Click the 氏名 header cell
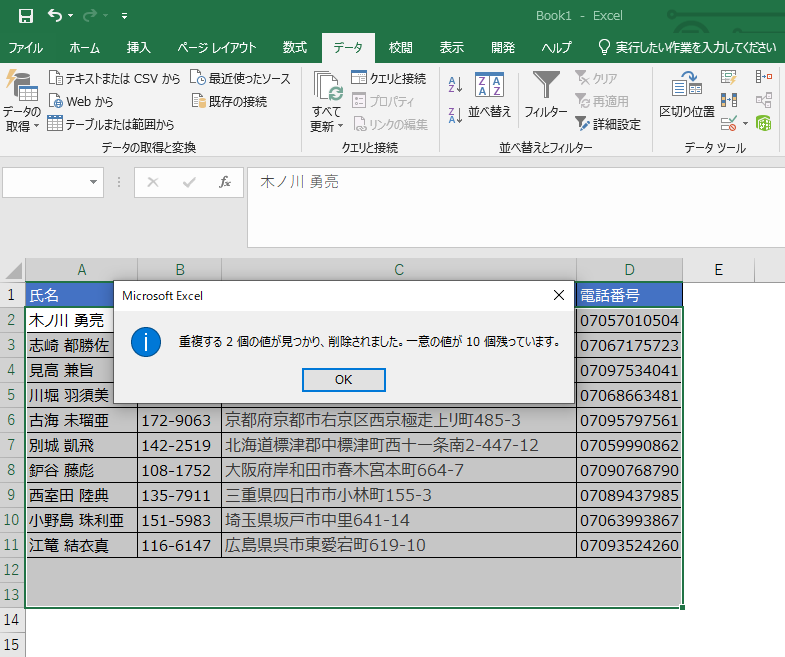Image resolution: width=785 pixels, height=657 pixels. pyautogui.click(x=70, y=295)
